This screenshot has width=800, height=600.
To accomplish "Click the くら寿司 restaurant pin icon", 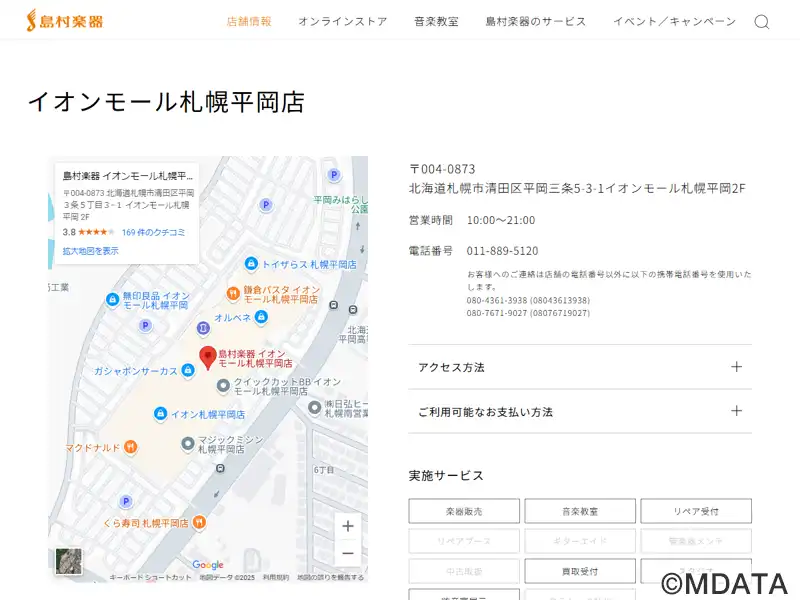I will (199, 522).
